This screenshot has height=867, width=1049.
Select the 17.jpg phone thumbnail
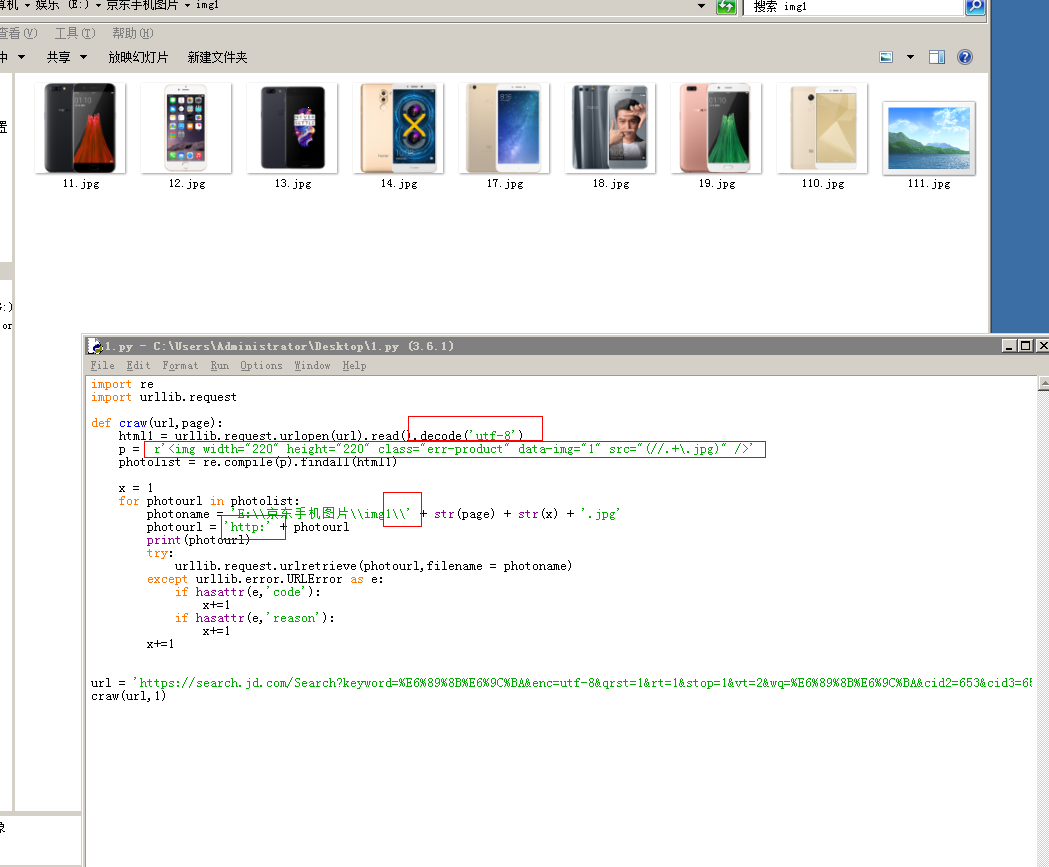[x=504, y=128]
